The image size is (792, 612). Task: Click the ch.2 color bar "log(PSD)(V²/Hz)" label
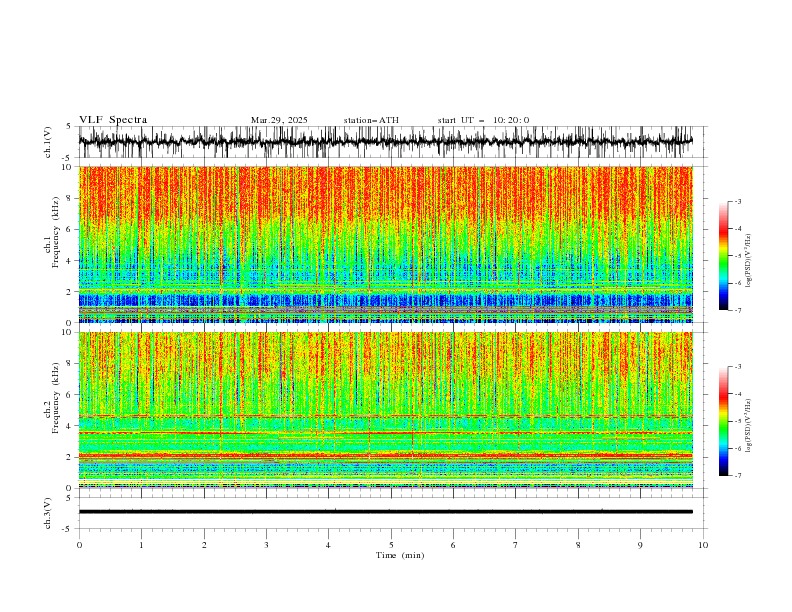click(748, 425)
